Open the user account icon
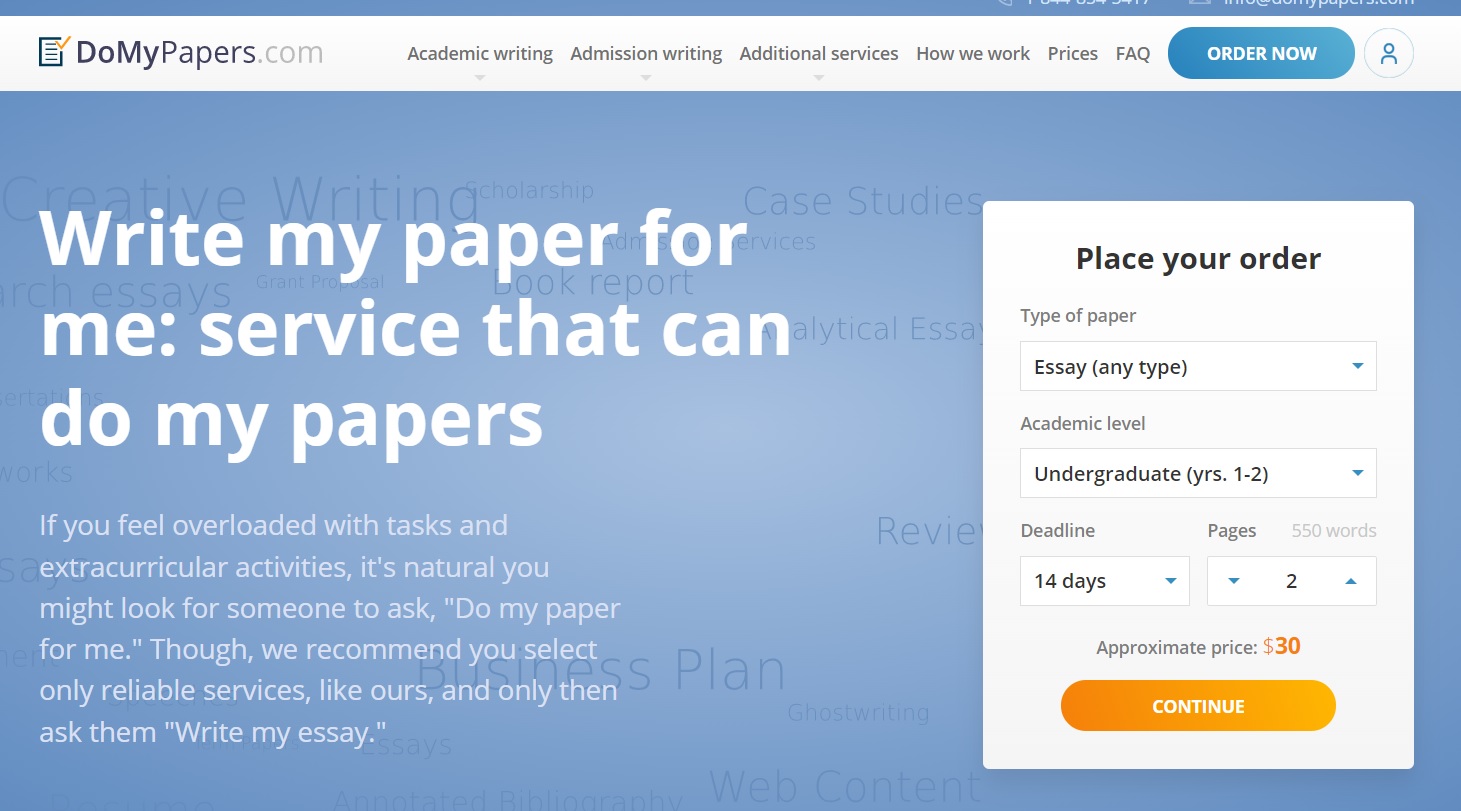Screen dimensions: 1461x811 point(1388,53)
